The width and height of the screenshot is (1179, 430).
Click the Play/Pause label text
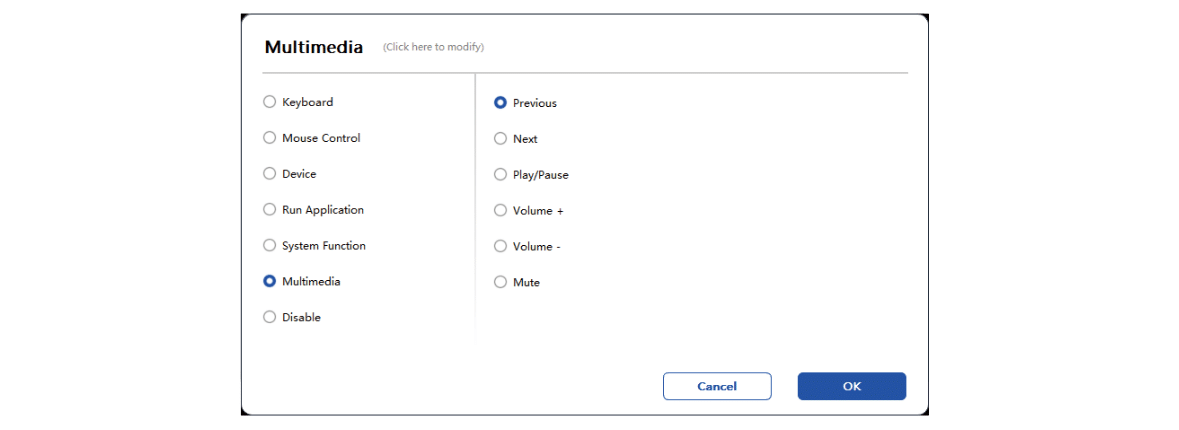click(541, 175)
